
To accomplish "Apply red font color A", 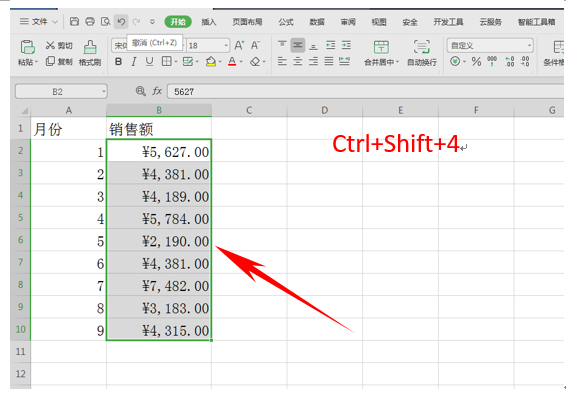I will pos(232,62).
